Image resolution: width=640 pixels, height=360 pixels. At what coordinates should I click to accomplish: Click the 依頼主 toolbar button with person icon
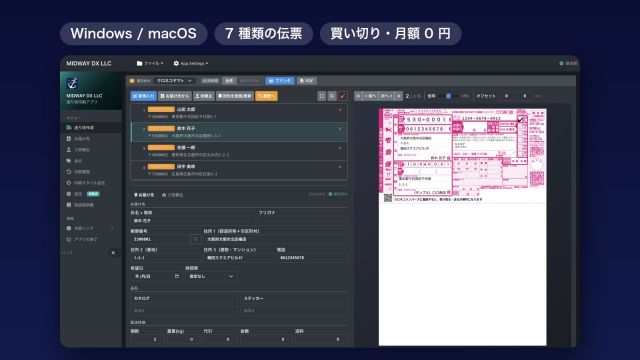[203, 96]
